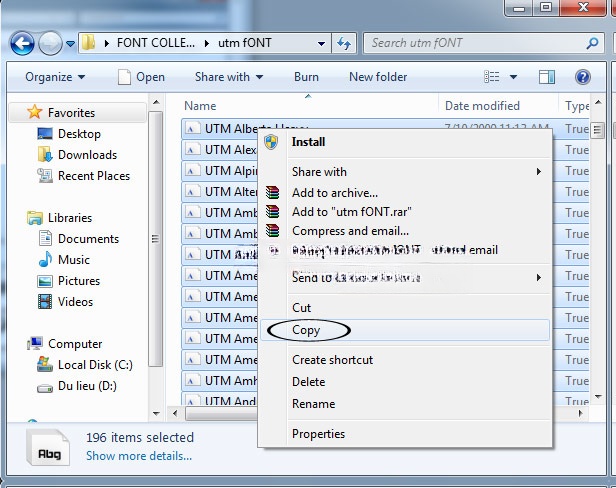Click the Back navigation arrow button

(22, 43)
